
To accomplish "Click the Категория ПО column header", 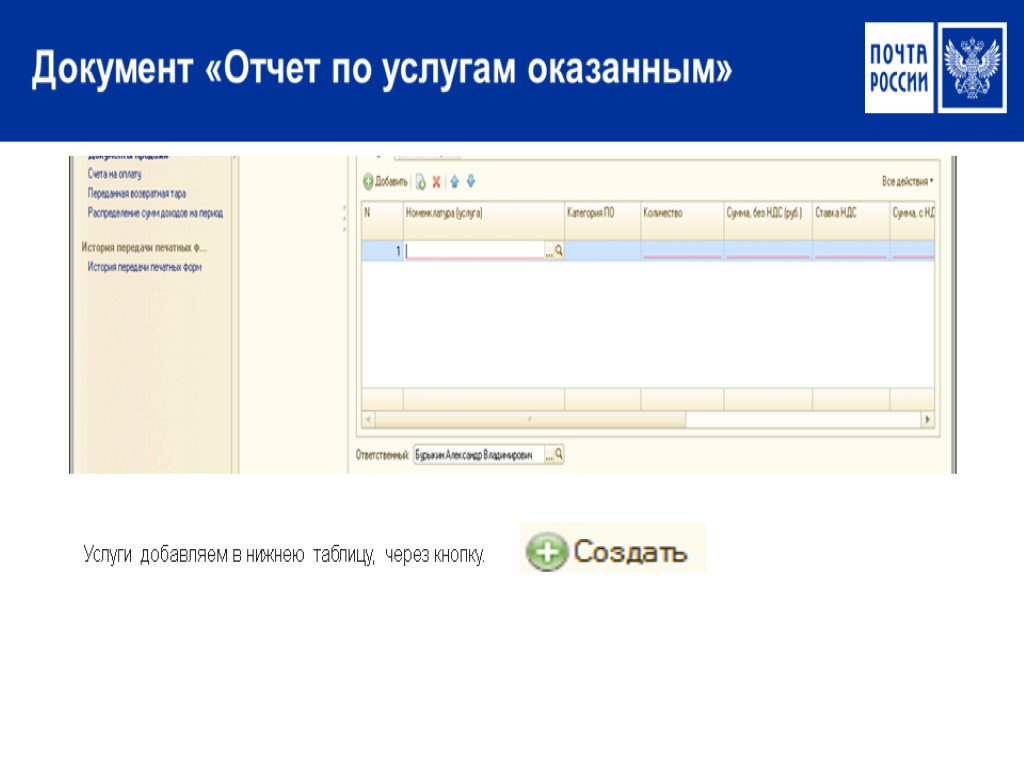I will click(x=602, y=221).
